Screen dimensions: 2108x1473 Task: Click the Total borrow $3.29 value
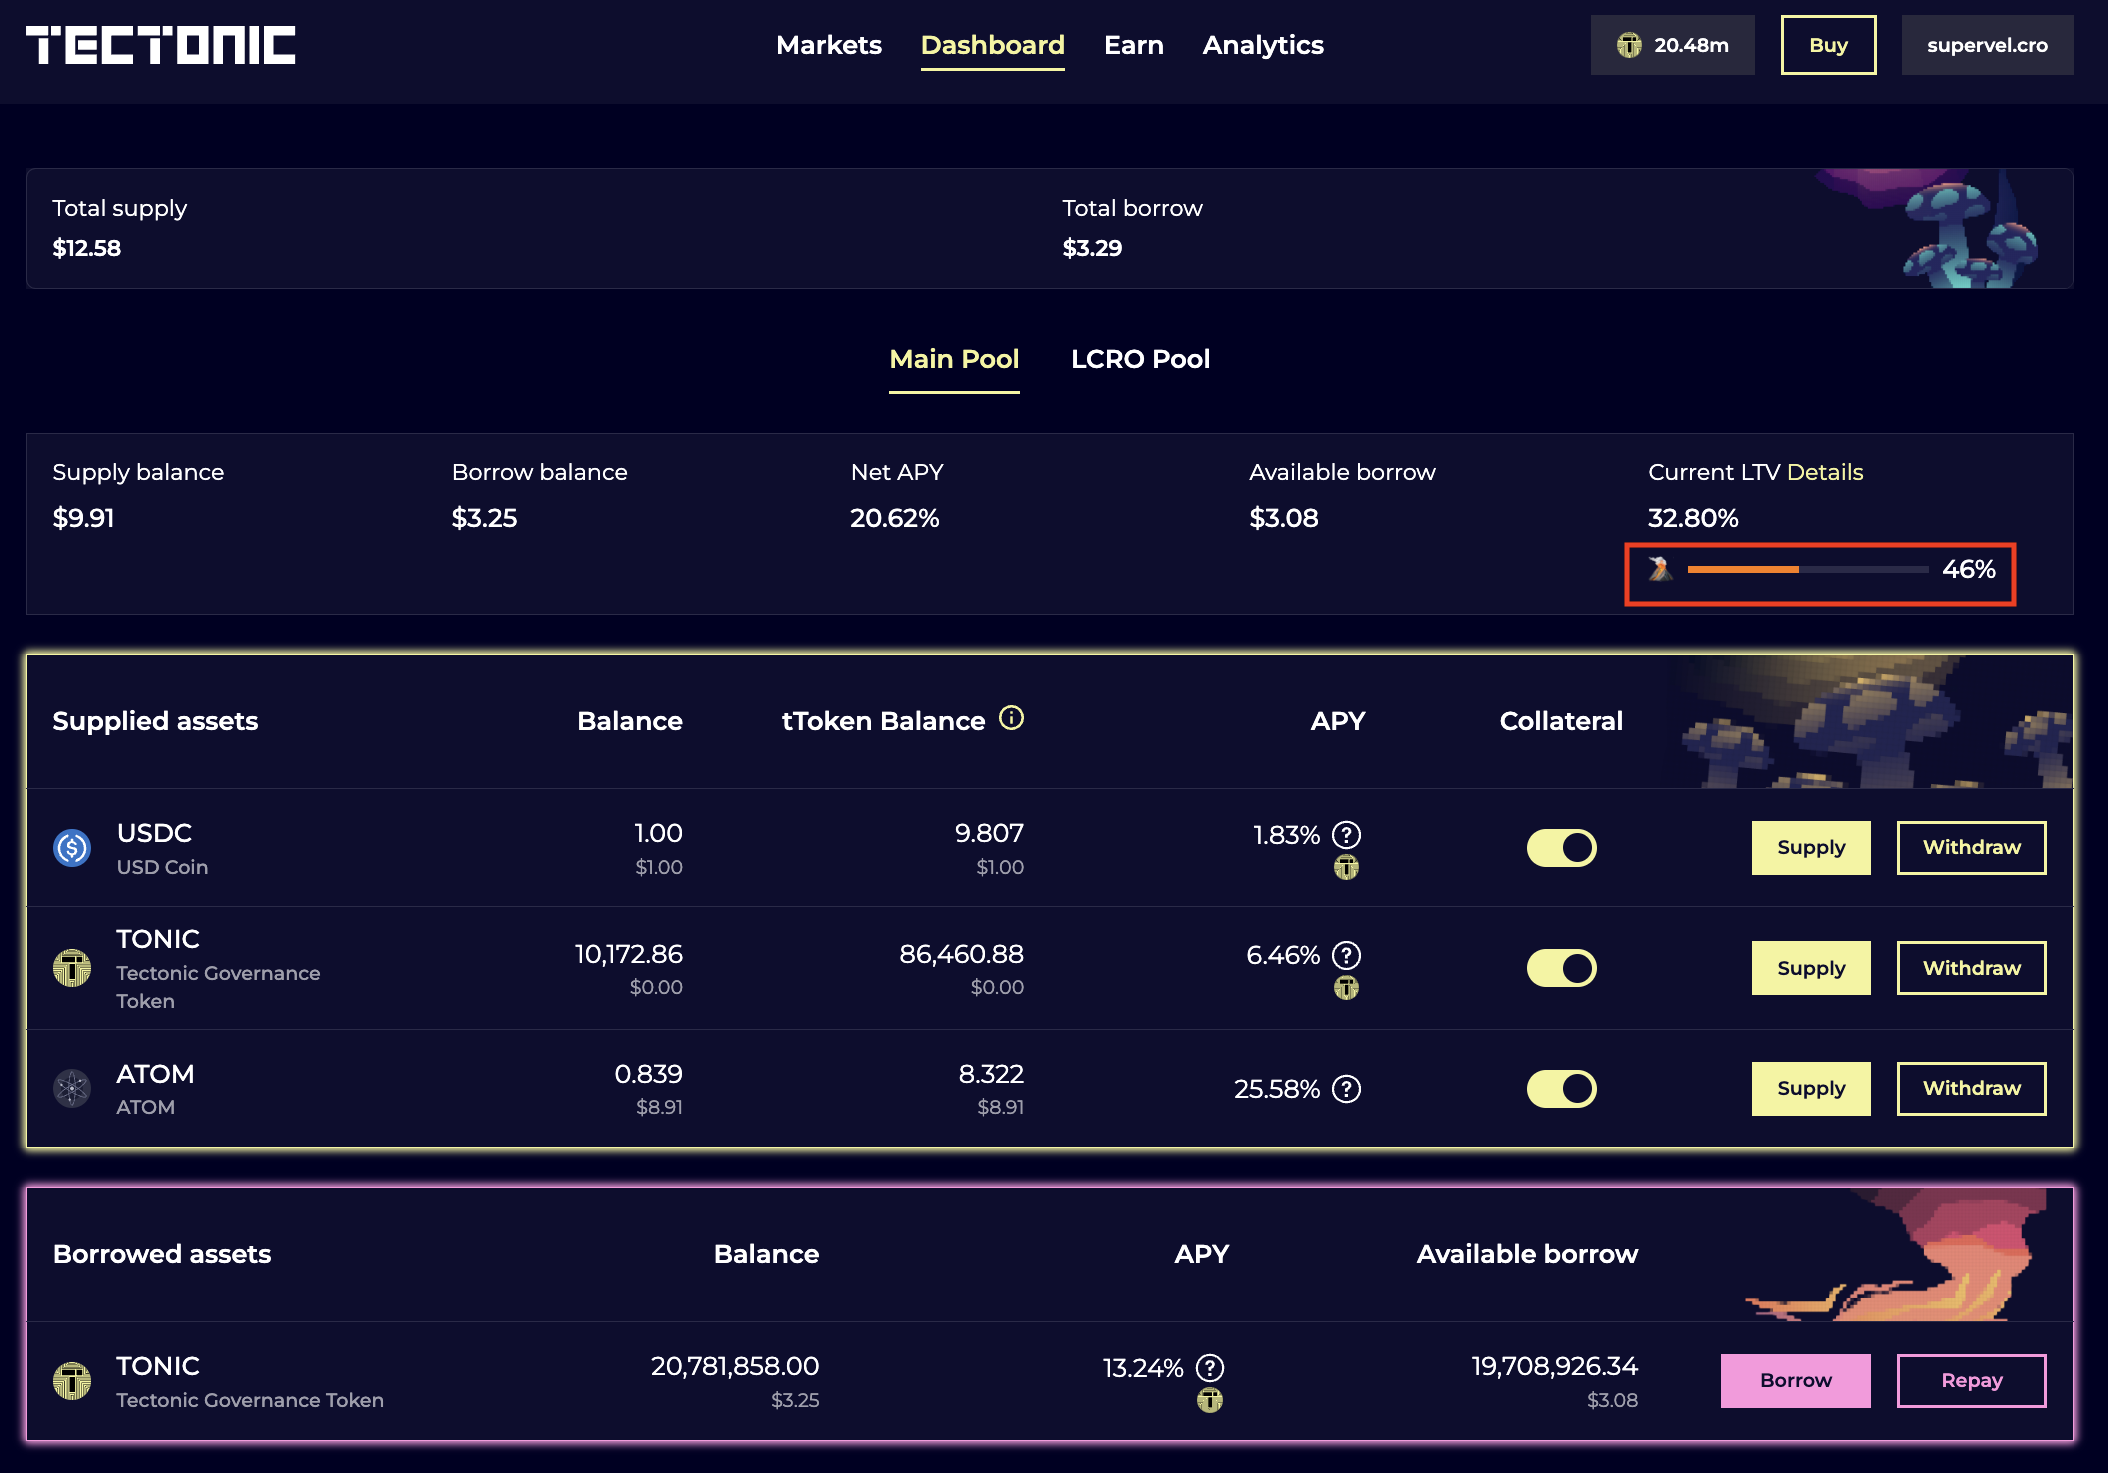[1092, 248]
